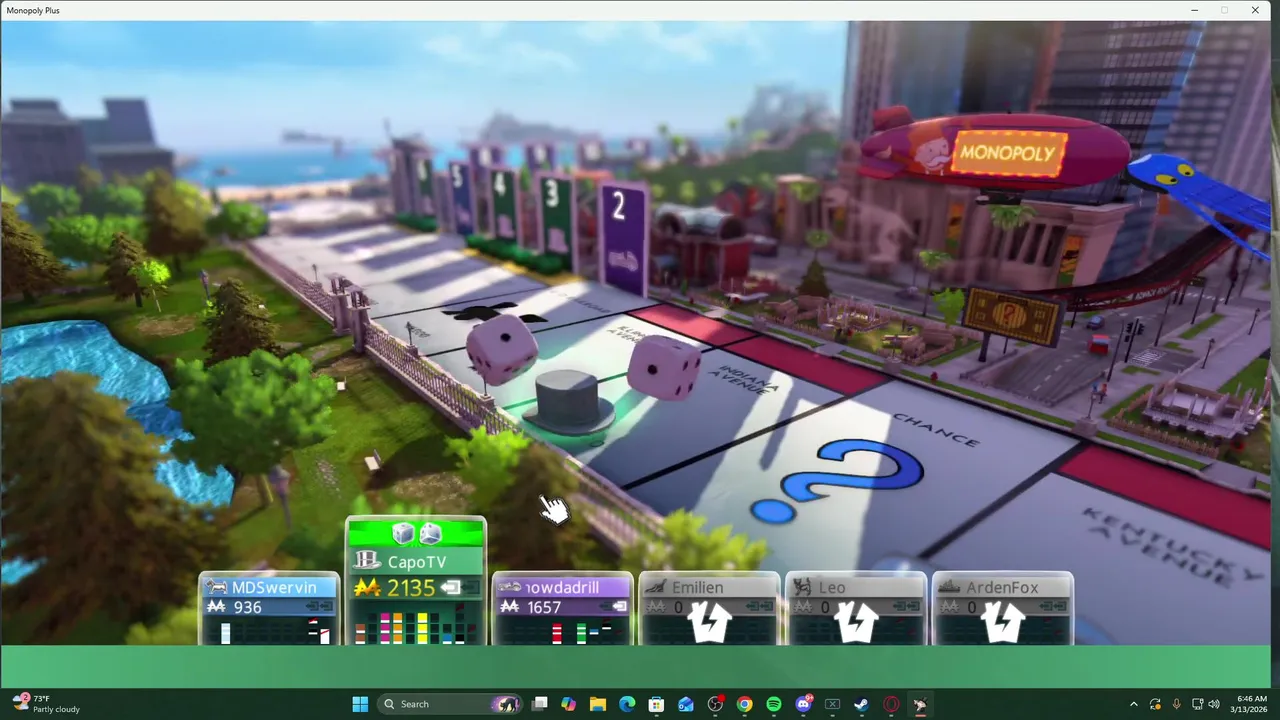This screenshot has width=1280, height=720.
Task: Click the Monopoly blimp sign
Action: [x=1007, y=153]
